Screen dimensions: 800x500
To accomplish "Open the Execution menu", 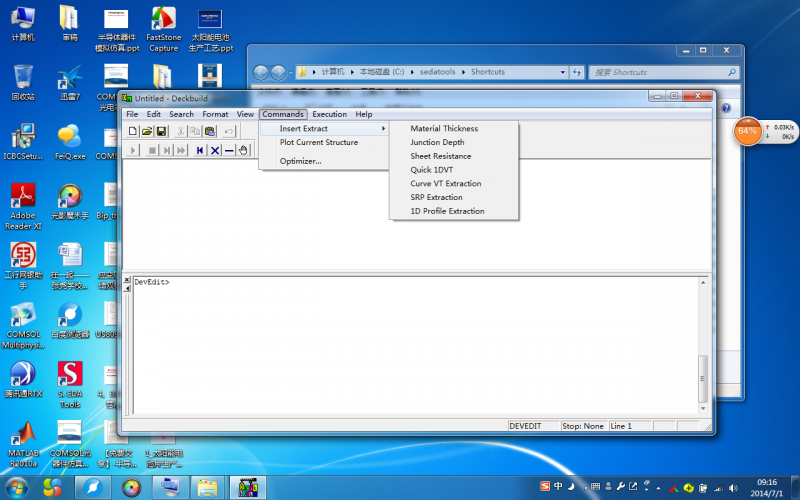I will pyautogui.click(x=329, y=114).
